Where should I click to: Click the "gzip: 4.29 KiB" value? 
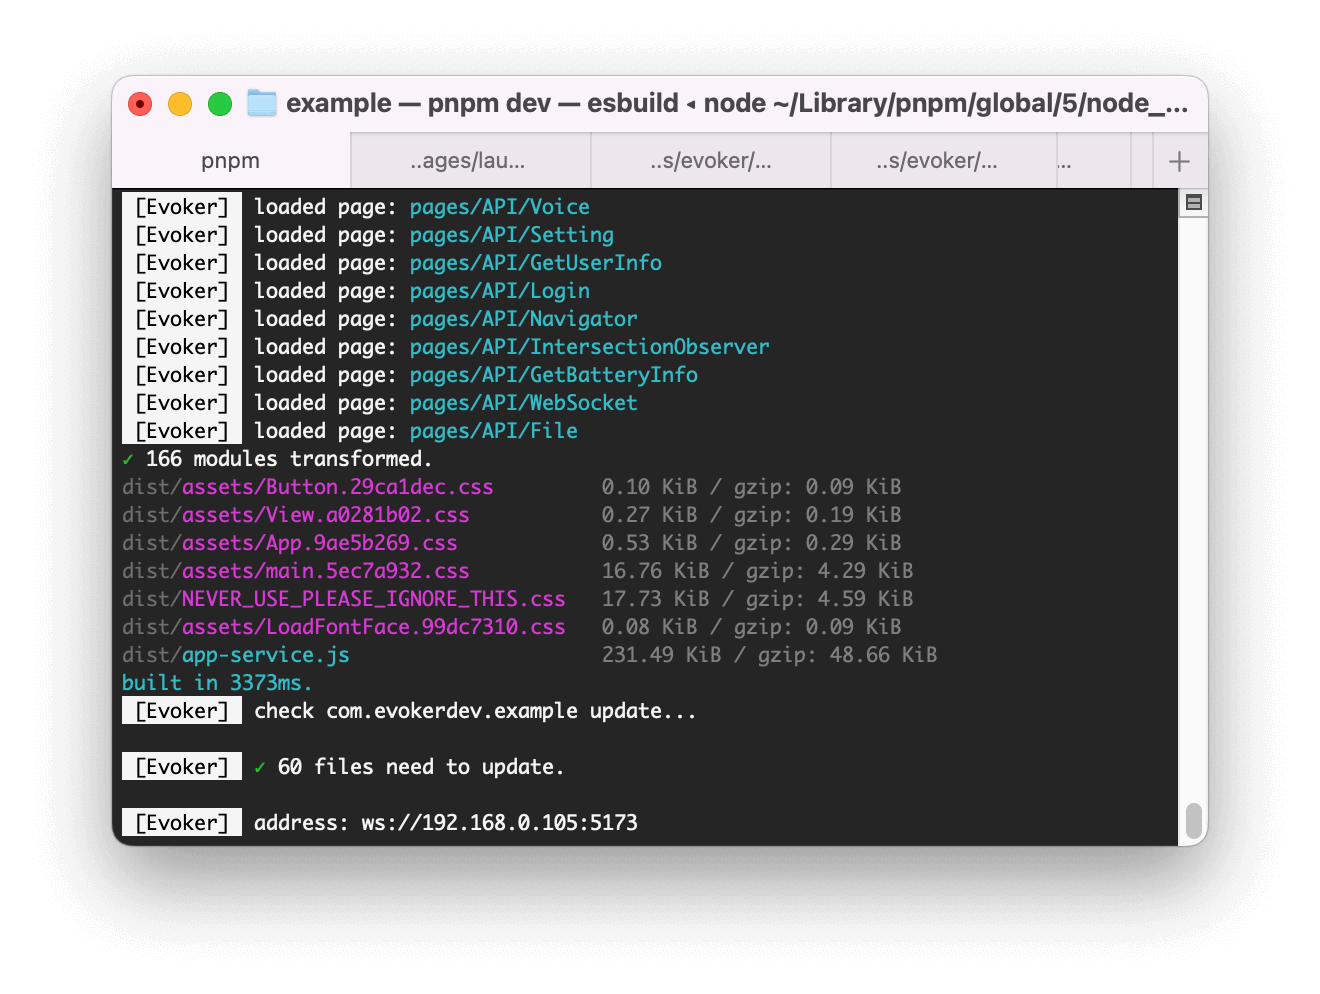(830, 571)
